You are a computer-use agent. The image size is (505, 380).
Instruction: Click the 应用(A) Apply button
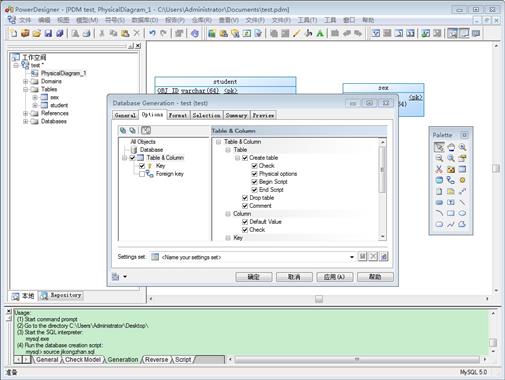(334, 277)
